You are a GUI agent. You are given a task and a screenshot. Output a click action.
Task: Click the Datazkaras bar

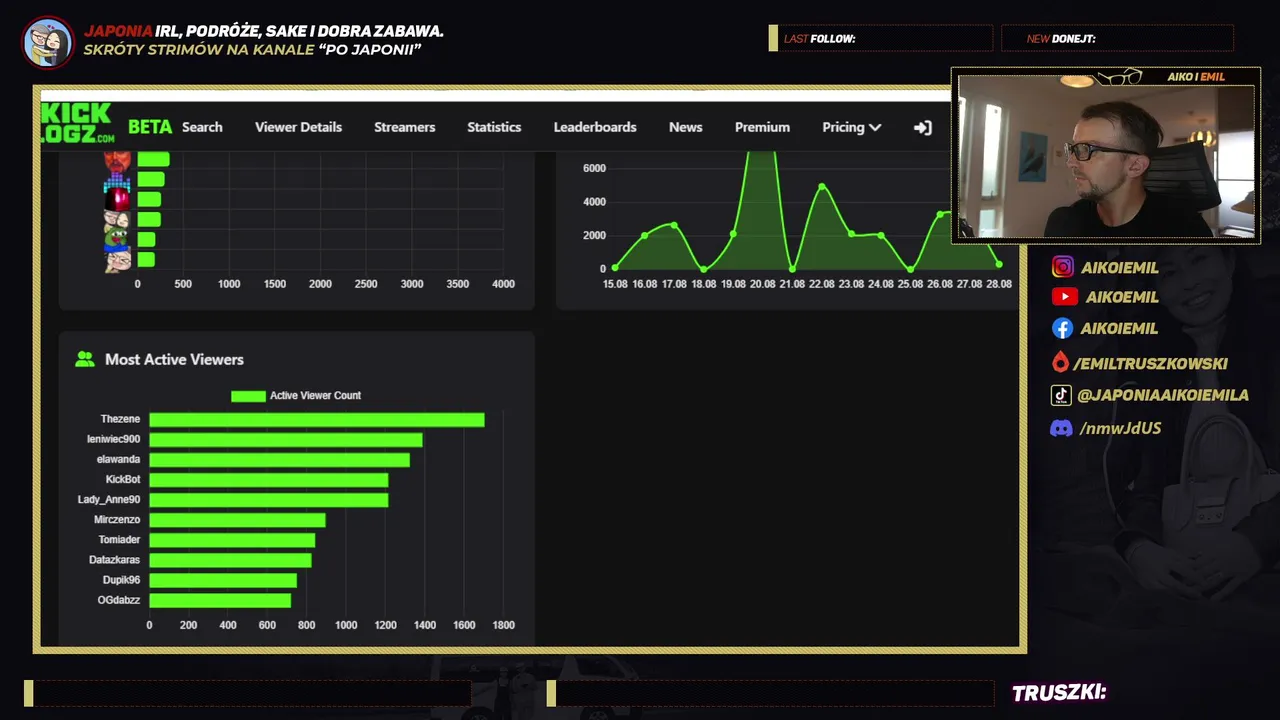coord(230,560)
